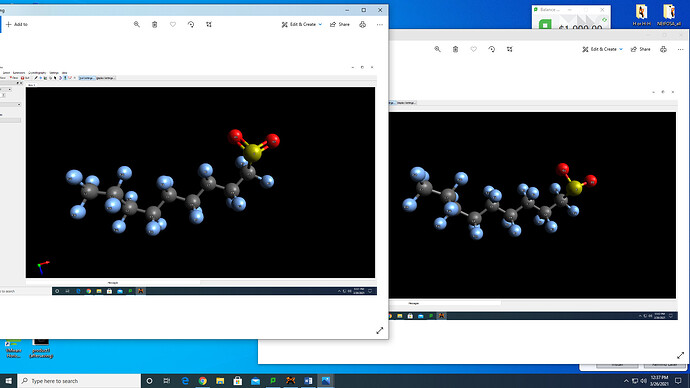This screenshot has height=388, width=690.
Task: Open Microsoft Word from the taskbar
Action: click(x=308, y=381)
